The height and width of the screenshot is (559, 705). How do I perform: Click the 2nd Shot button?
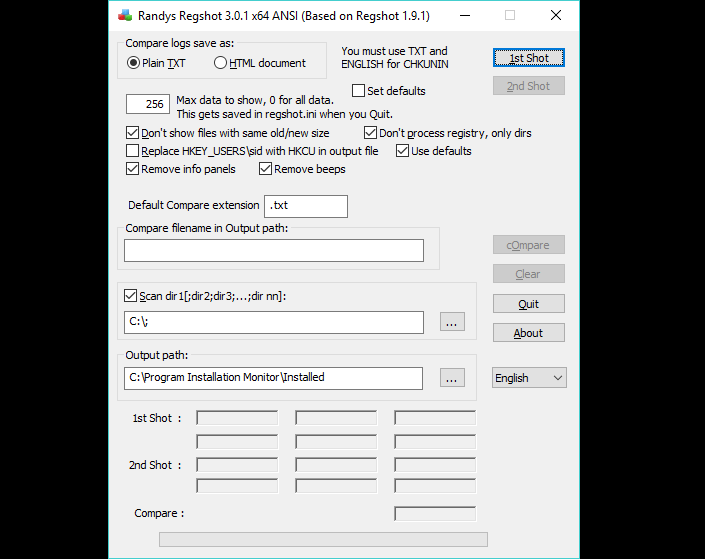tap(529, 86)
